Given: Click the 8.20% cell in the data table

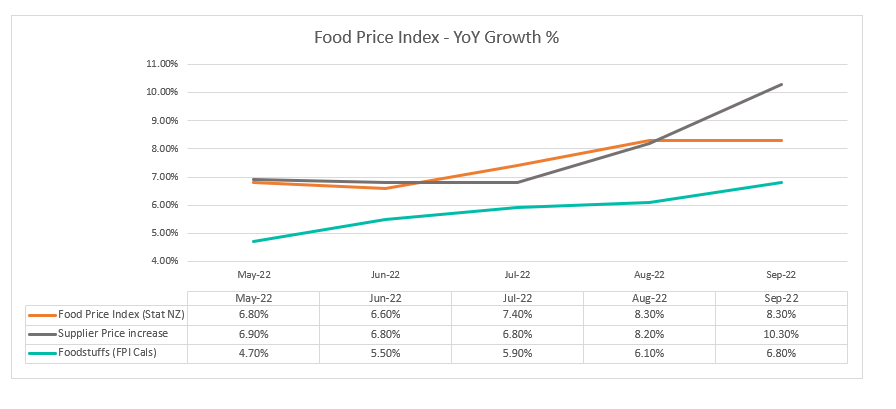Looking at the screenshot, I should [649, 332].
